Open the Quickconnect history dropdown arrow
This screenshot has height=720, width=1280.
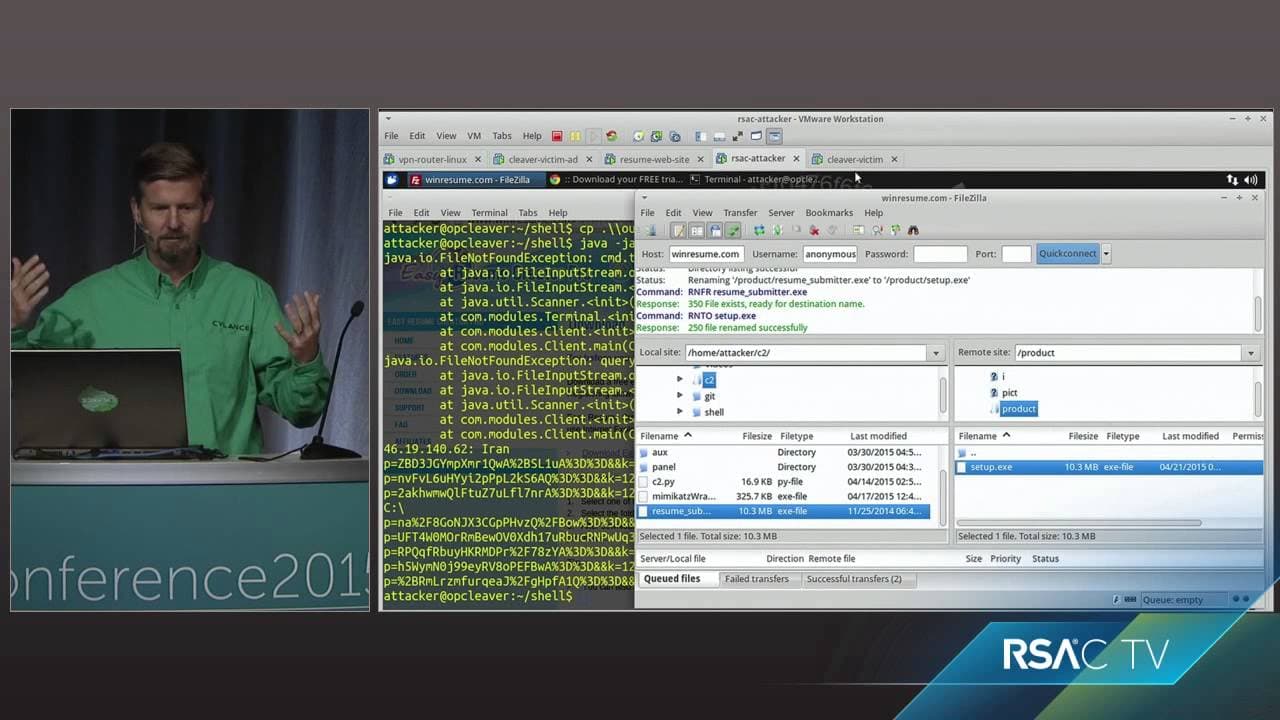click(x=1106, y=254)
